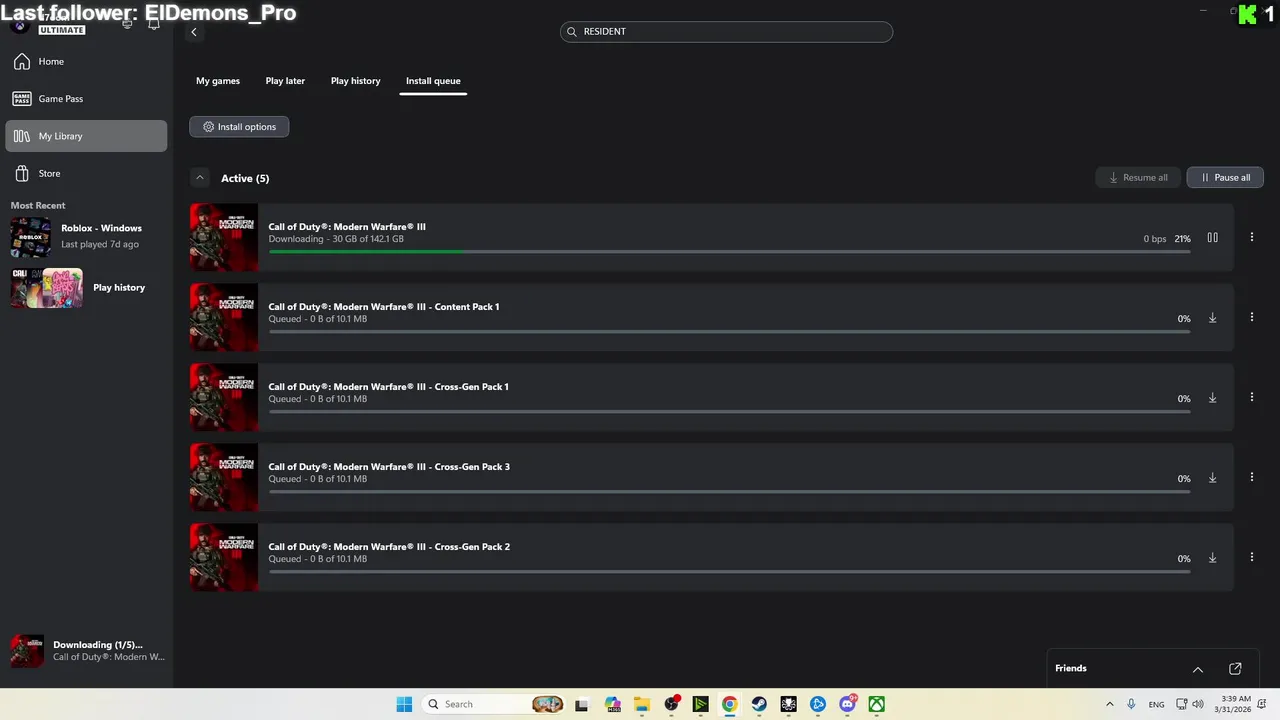The width and height of the screenshot is (1280, 720).
Task: Expand the Friends panel chevron
Action: tap(1197, 669)
